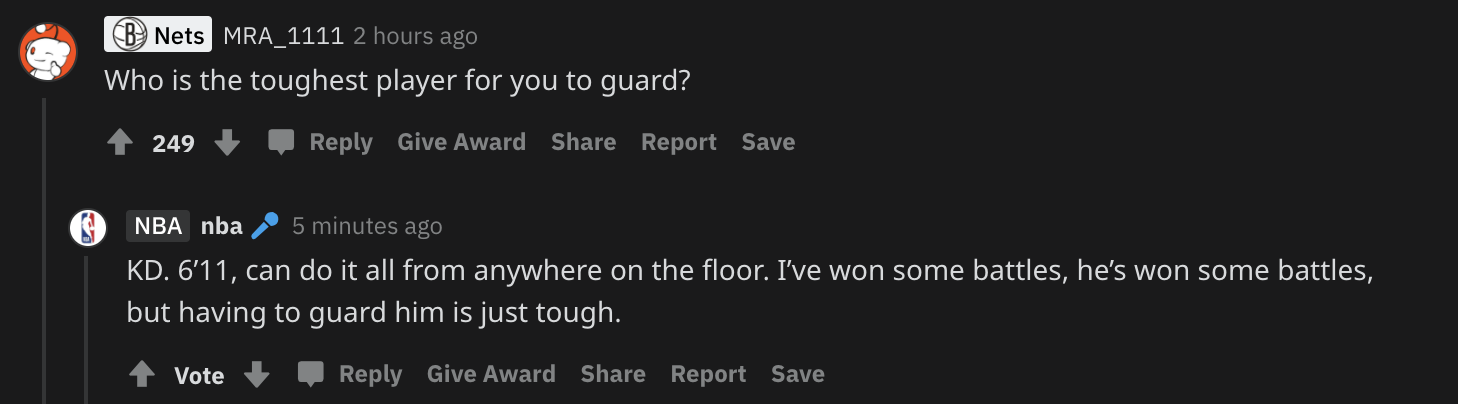Collapse the nba reply thread line
Image resolution: width=1458 pixels, height=404 pixels.
click(x=87, y=330)
